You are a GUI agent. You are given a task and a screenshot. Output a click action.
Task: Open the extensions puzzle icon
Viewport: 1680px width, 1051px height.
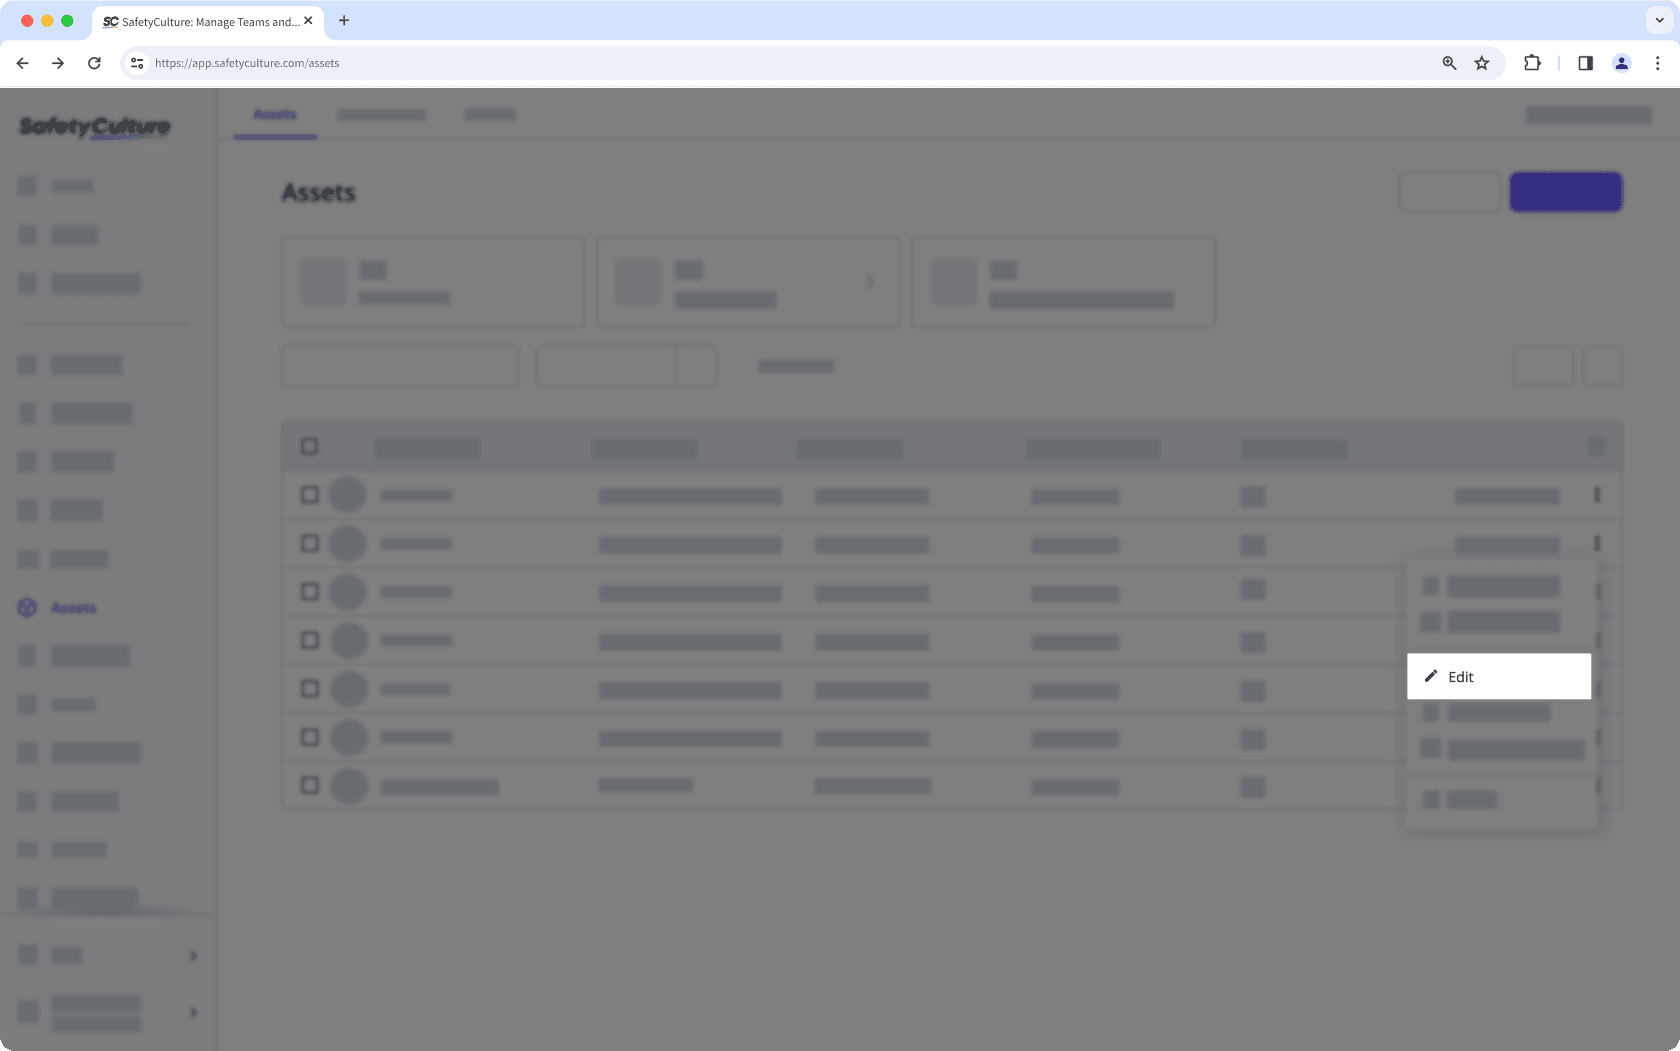(x=1532, y=63)
